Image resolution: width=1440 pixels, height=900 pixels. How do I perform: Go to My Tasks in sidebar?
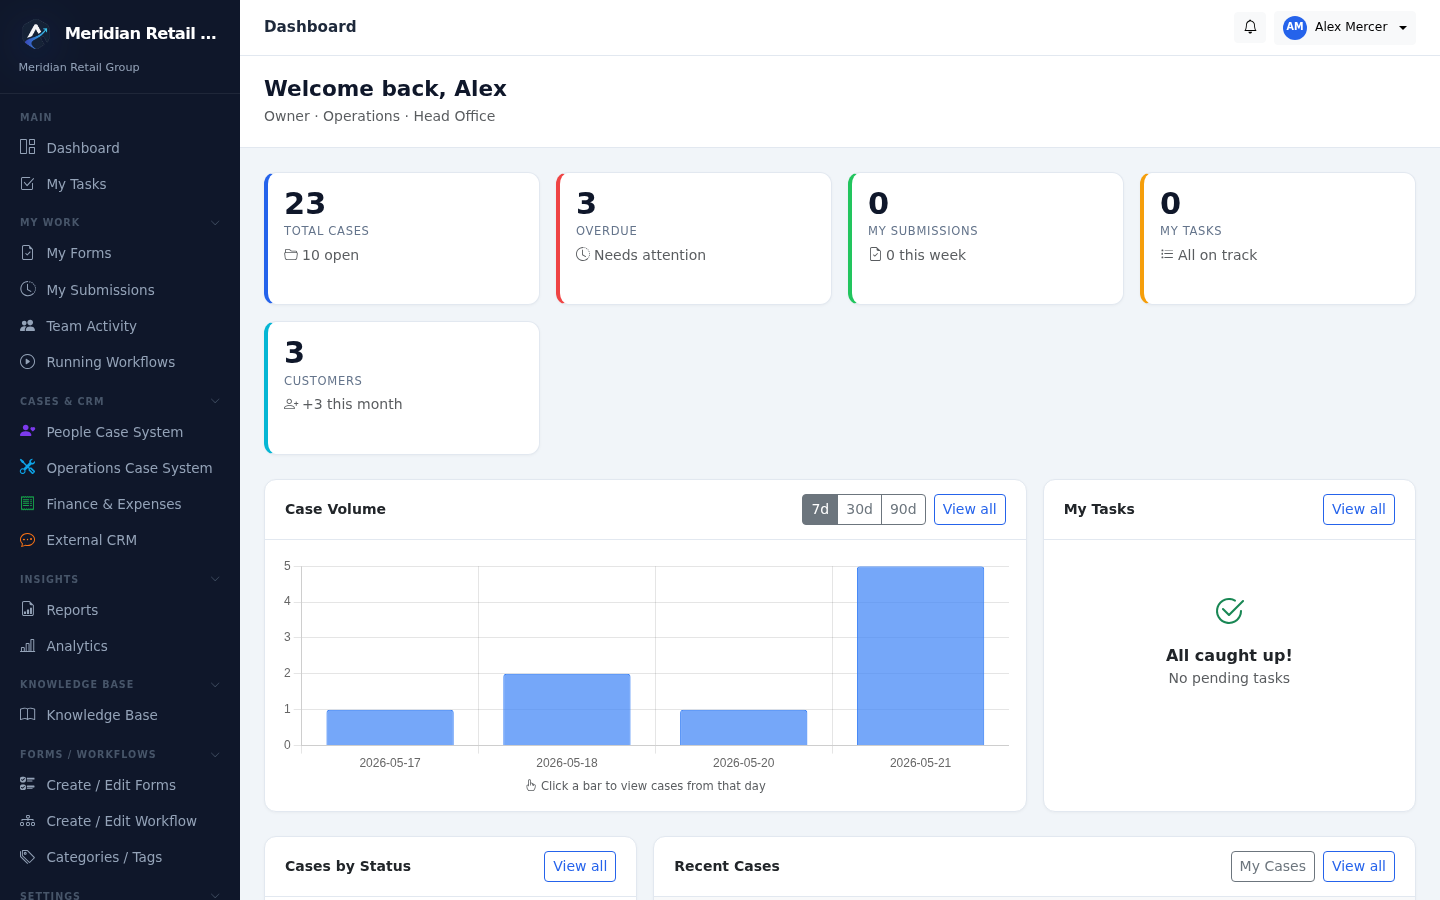[120, 184]
